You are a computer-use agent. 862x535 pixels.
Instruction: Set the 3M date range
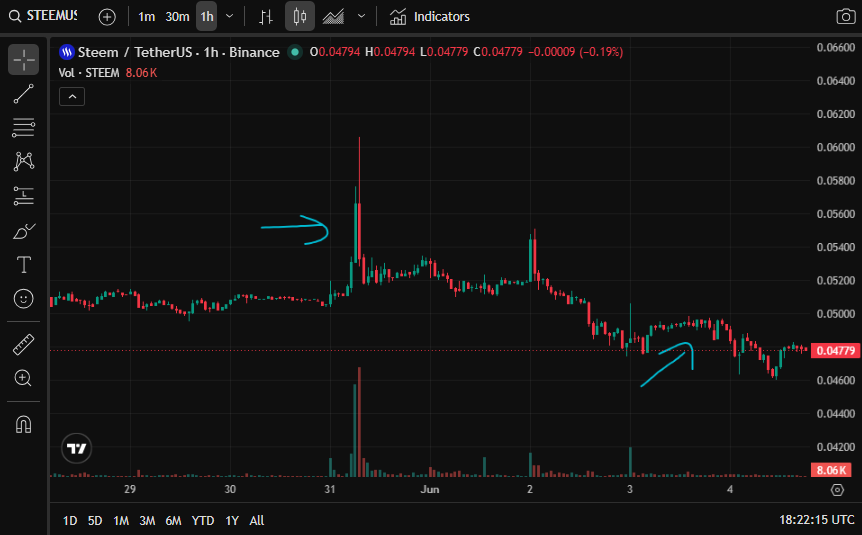click(147, 520)
